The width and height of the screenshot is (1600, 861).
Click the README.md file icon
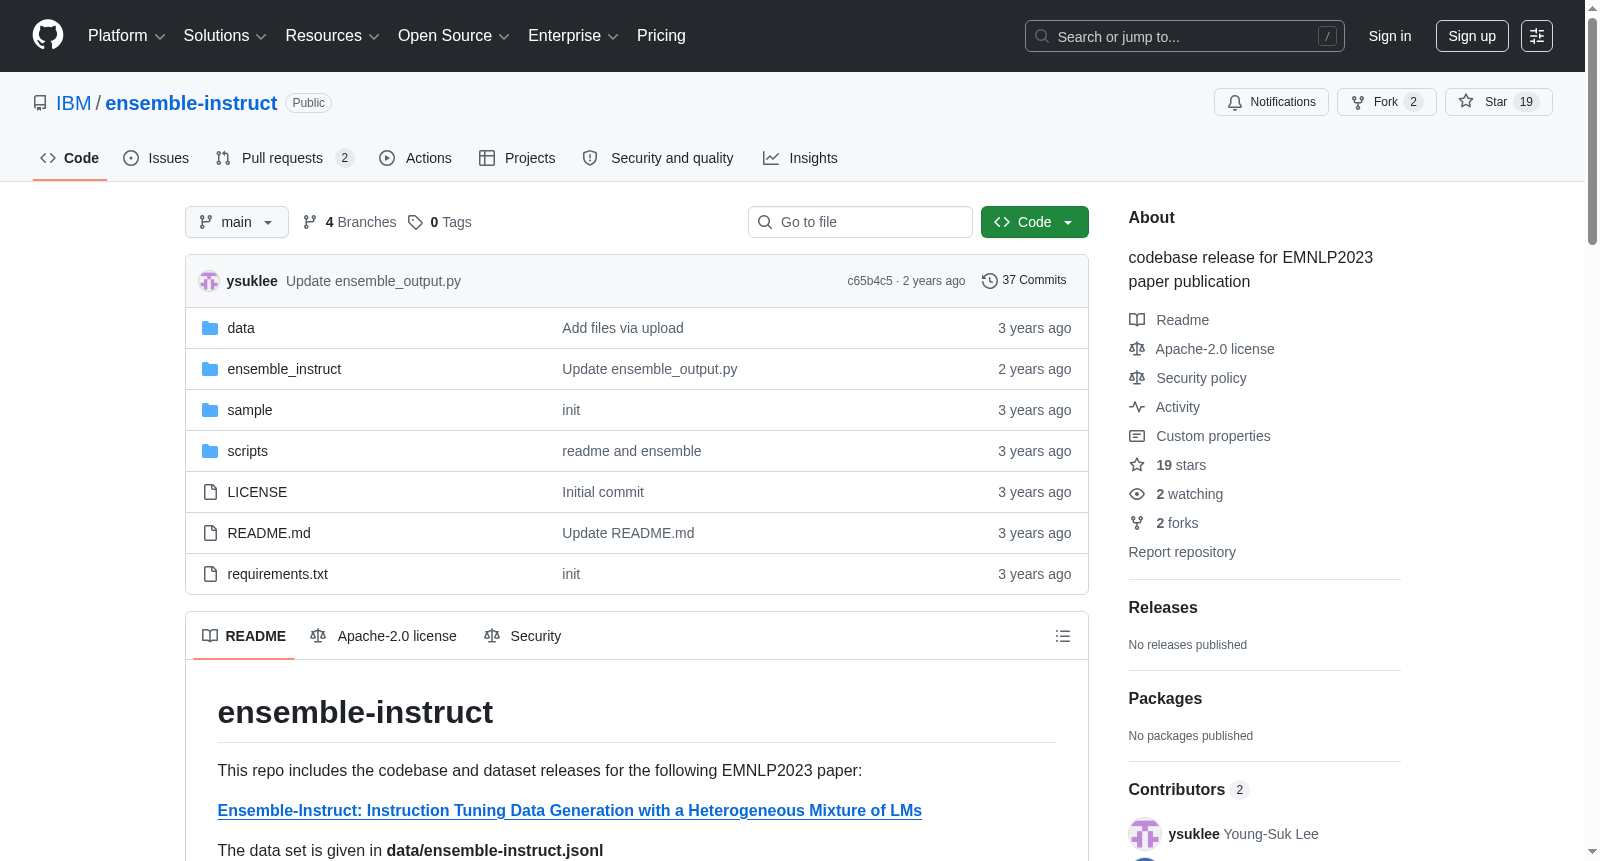click(210, 533)
